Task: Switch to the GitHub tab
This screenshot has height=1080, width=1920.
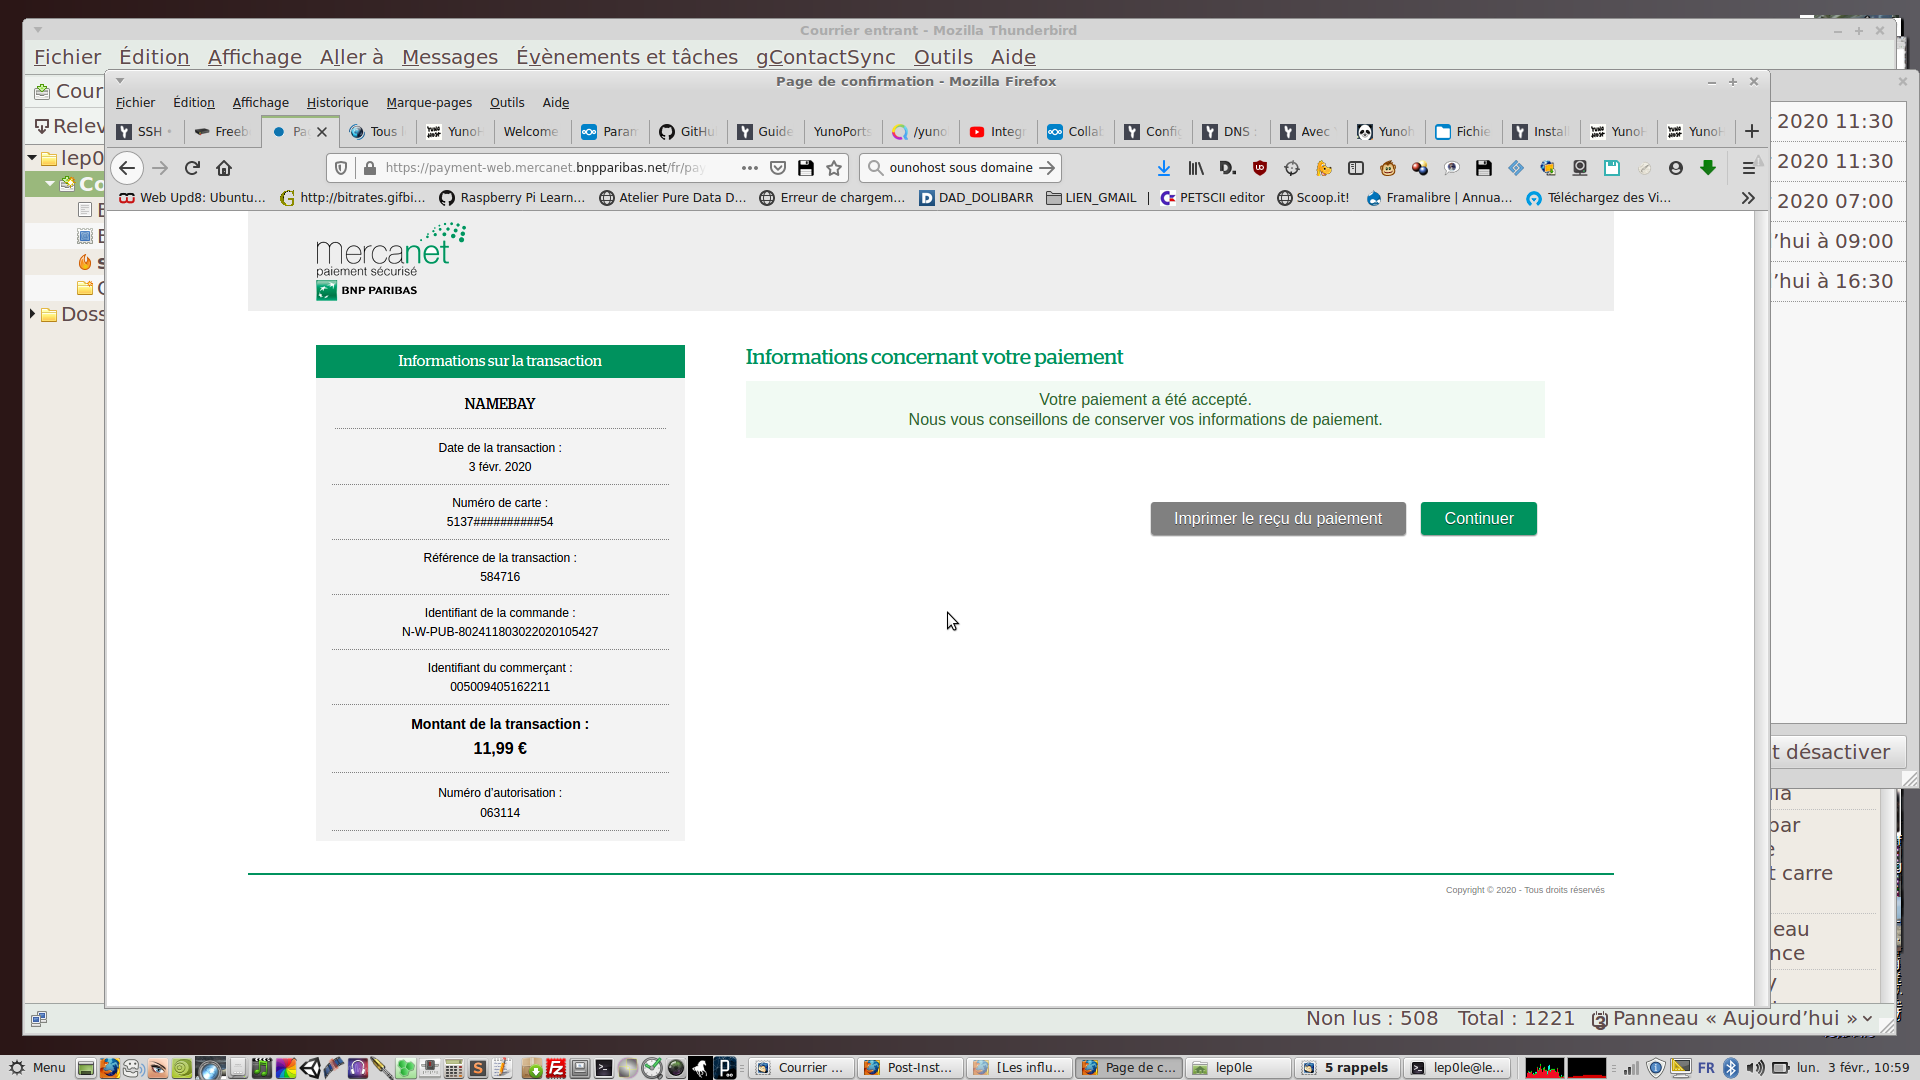Action: tap(687, 131)
